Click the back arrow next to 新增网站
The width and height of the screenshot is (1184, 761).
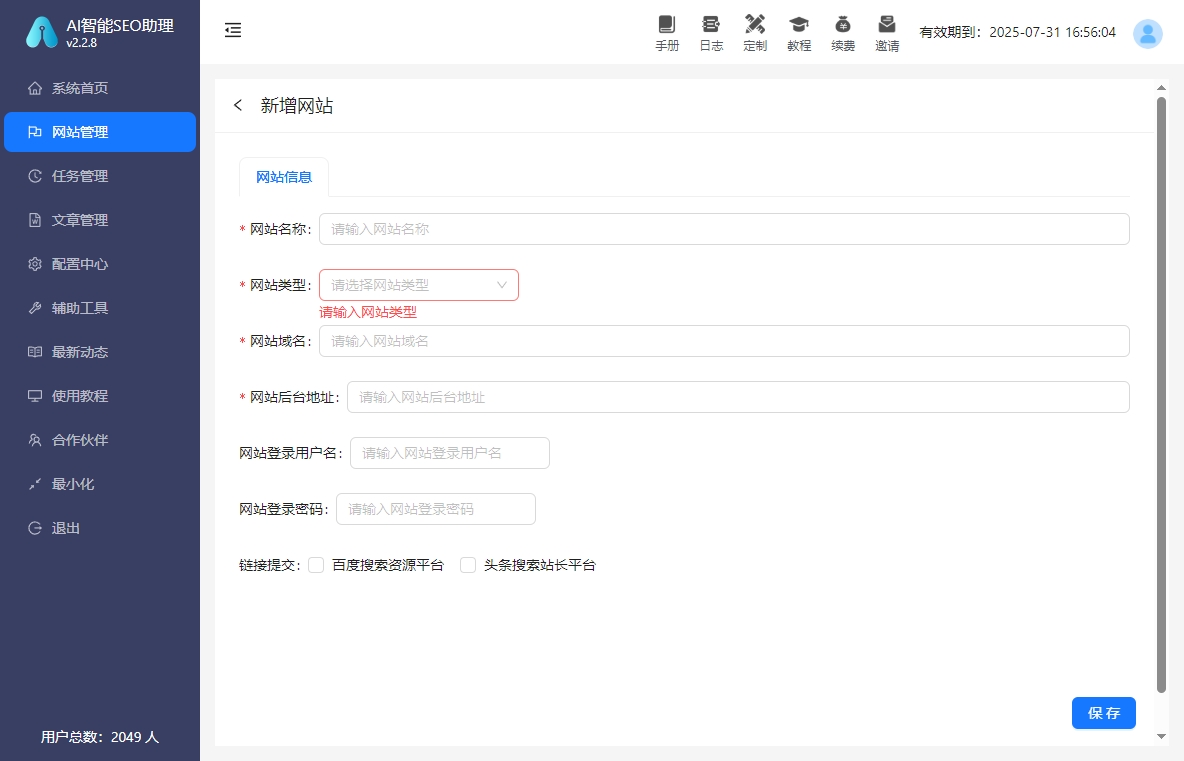click(x=238, y=105)
